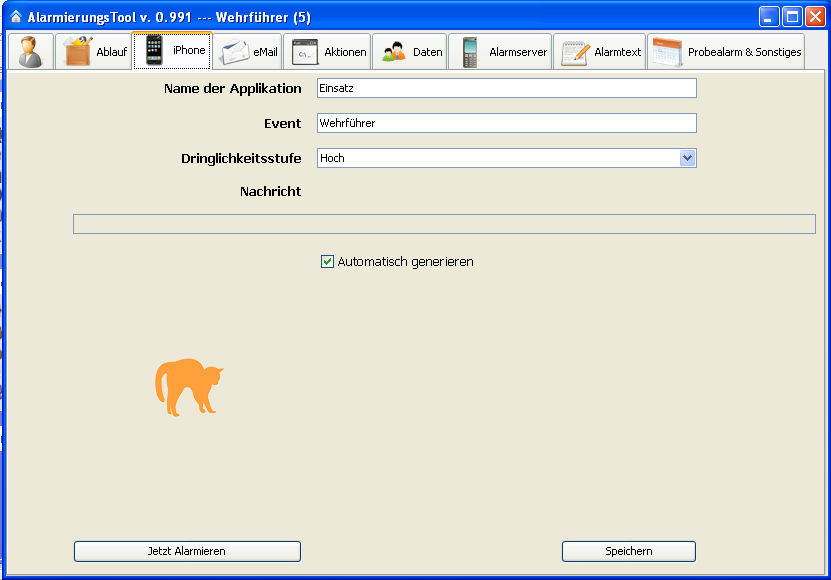Click the Ablauf clipboard icon
The width and height of the screenshot is (831, 580).
pyautogui.click(x=78, y=52)
